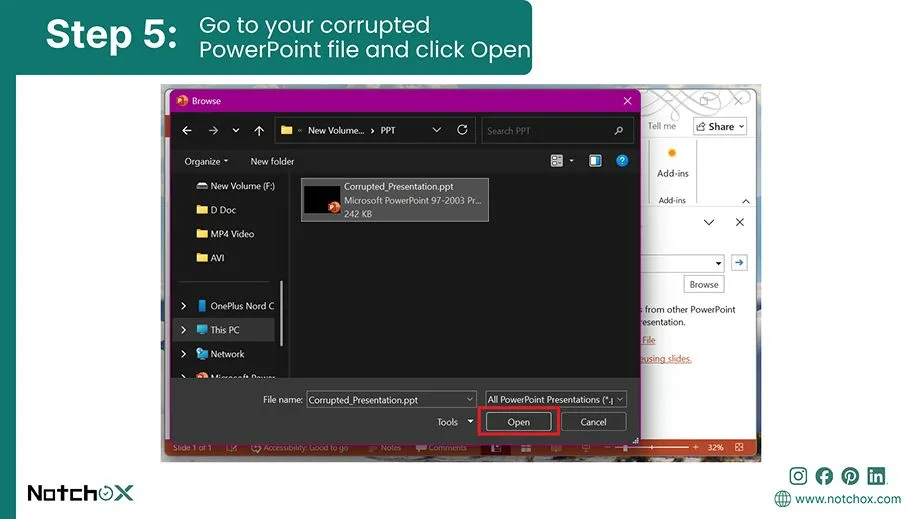Expand the File name dropdown arrow
The image size is (922, 519).
click(x=470, y=400)
